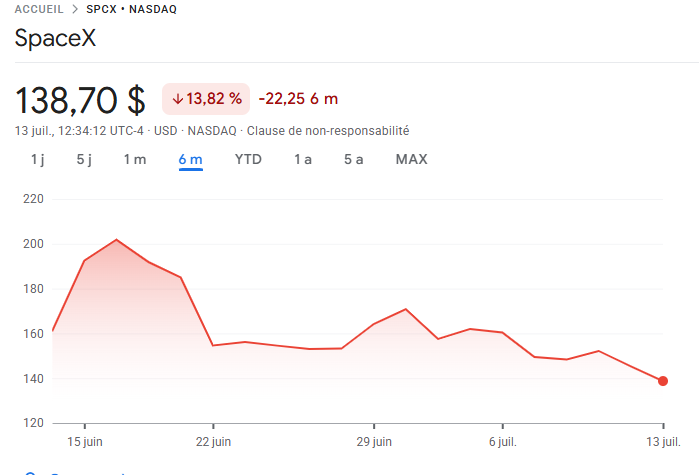Select the 5 j time range tab

[84, 159]
